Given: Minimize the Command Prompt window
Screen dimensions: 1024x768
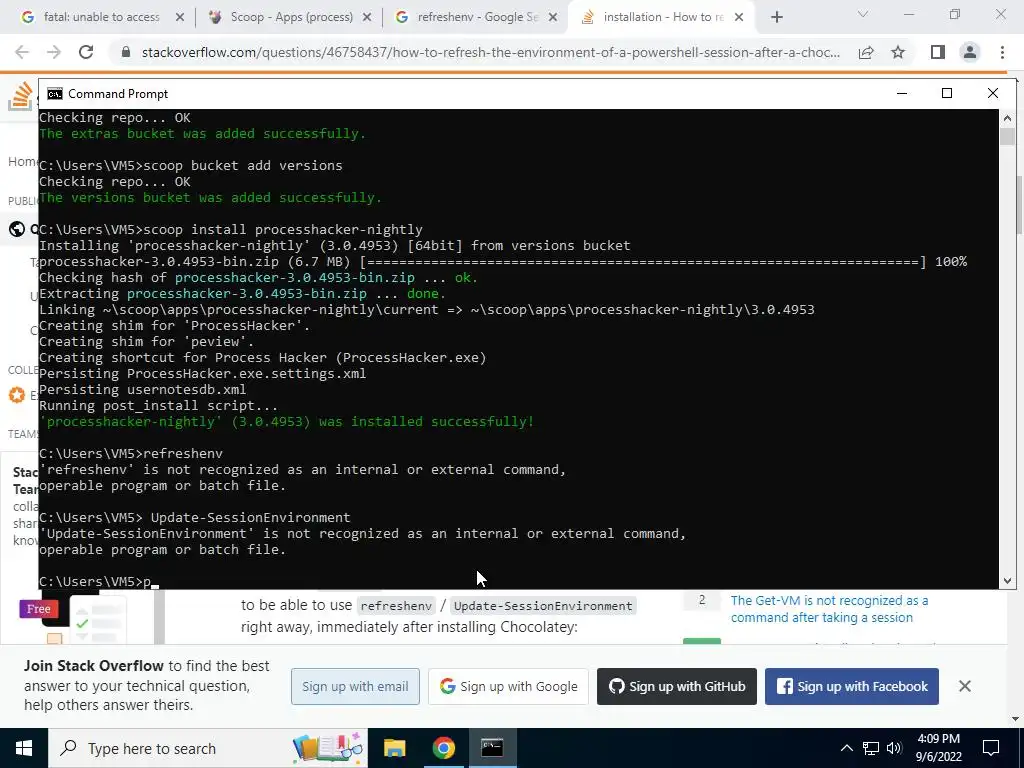Looking at the screenshot, I should pos(902,93).
